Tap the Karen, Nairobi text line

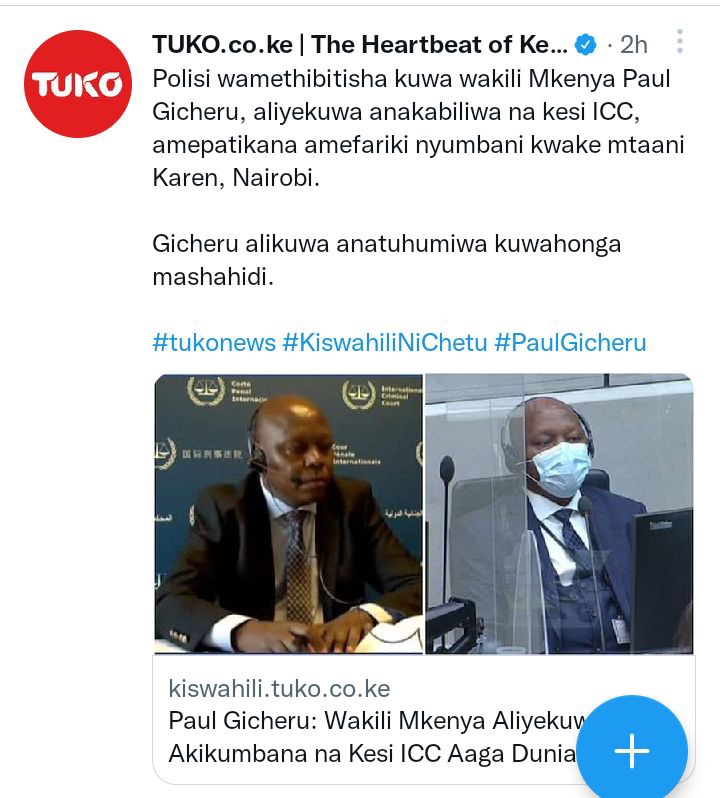pyautogui.click(x=236, y=178)
